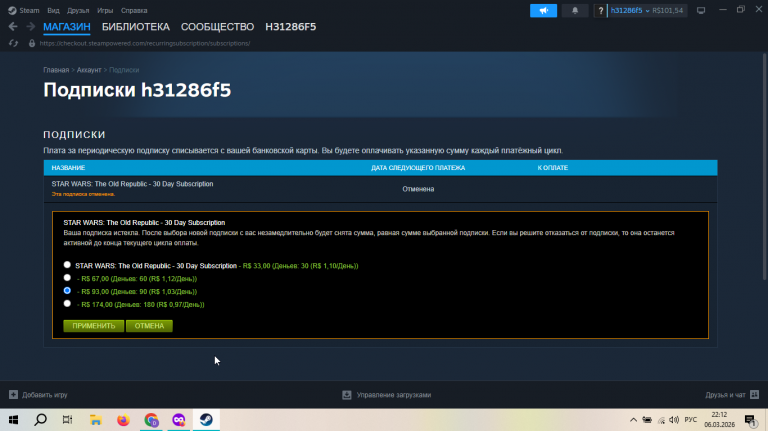The image size is (768, 431).
Task: Click the checkout URL address field
Action: click(x=144, y=43)
